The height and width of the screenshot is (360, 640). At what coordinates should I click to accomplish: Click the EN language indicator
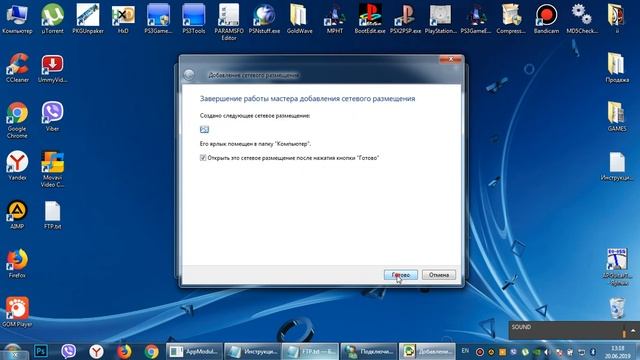[x=464, y=351]
